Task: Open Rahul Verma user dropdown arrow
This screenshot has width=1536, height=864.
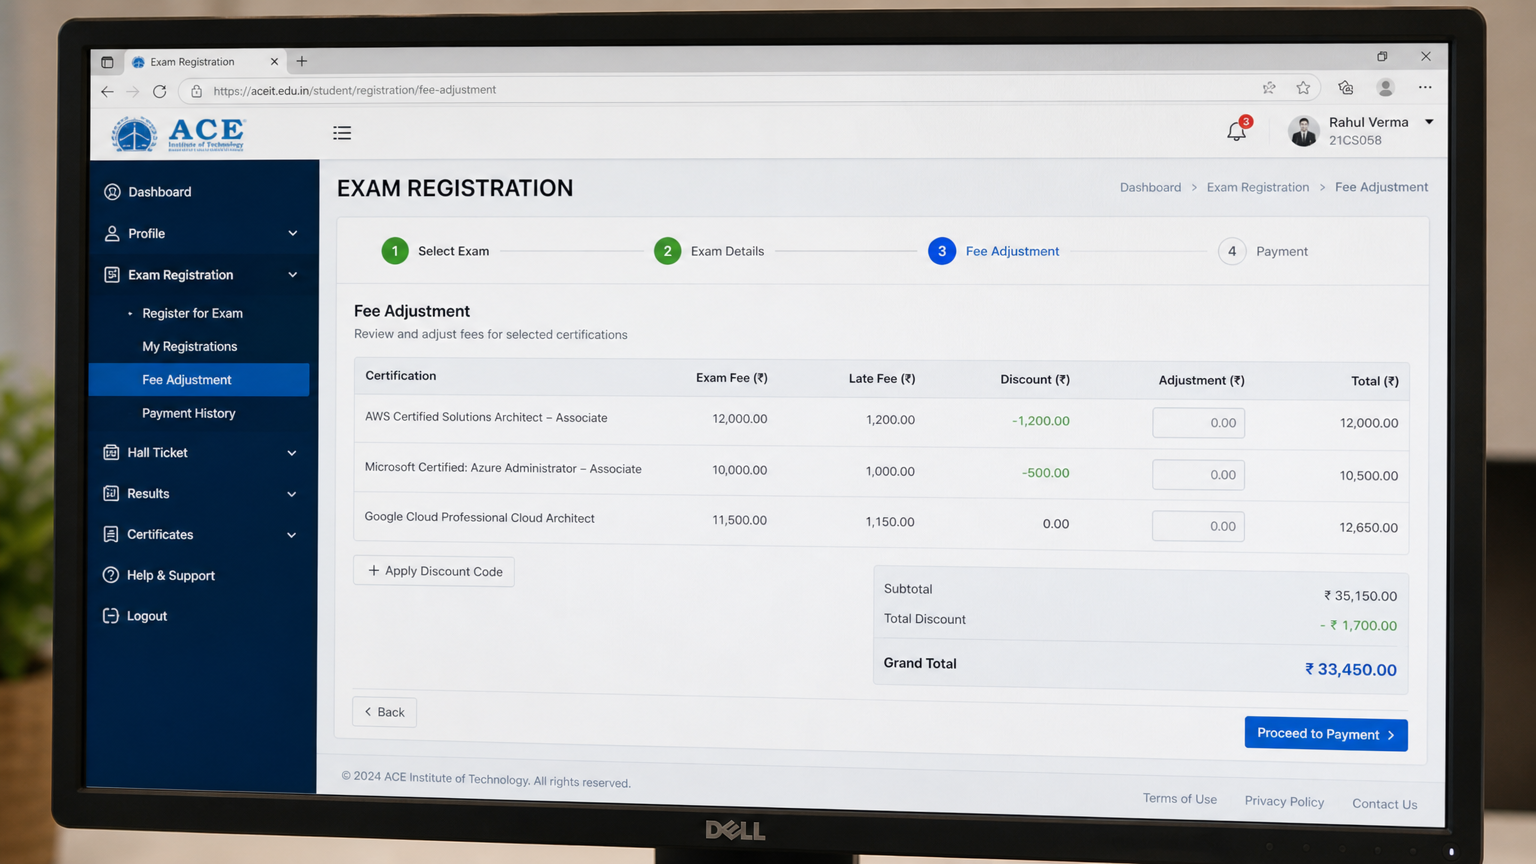Action: [x=1429, y=122]
